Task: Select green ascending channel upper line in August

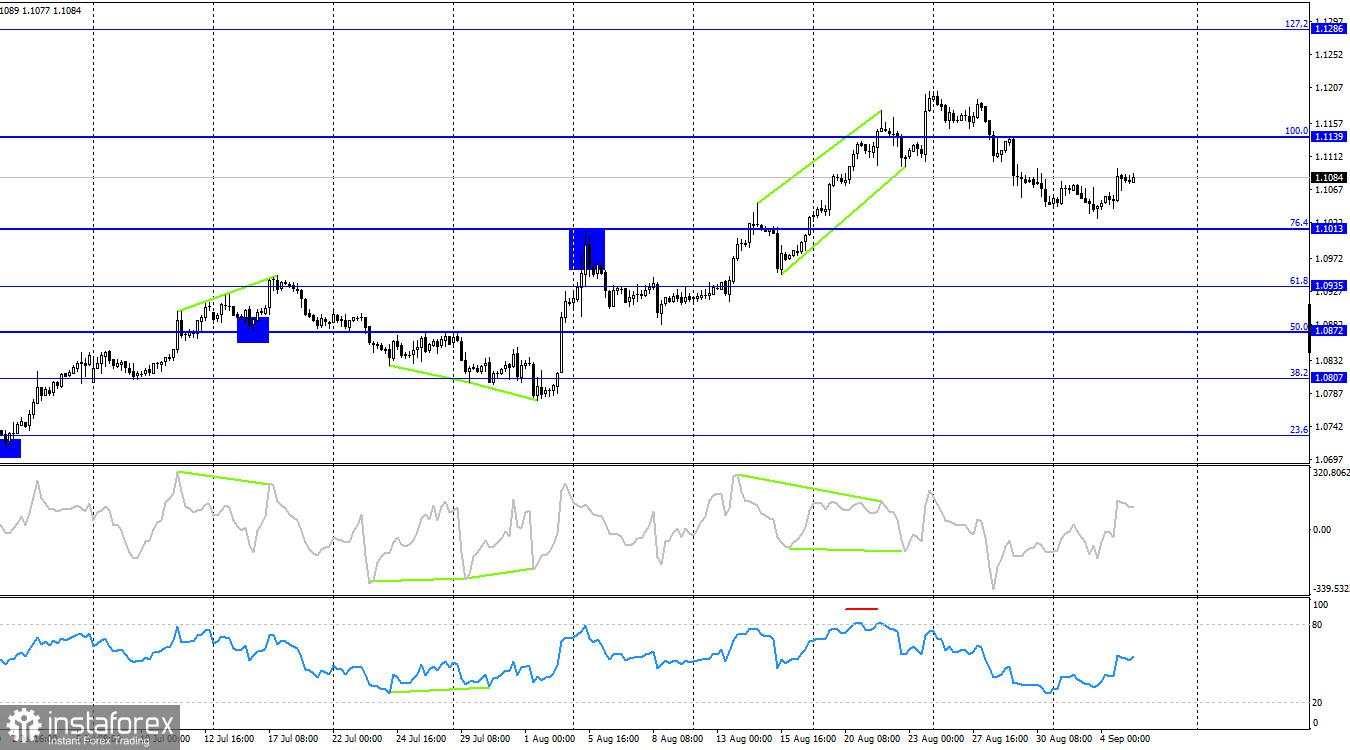Action: pyautogui.click(x=818, y=157)
